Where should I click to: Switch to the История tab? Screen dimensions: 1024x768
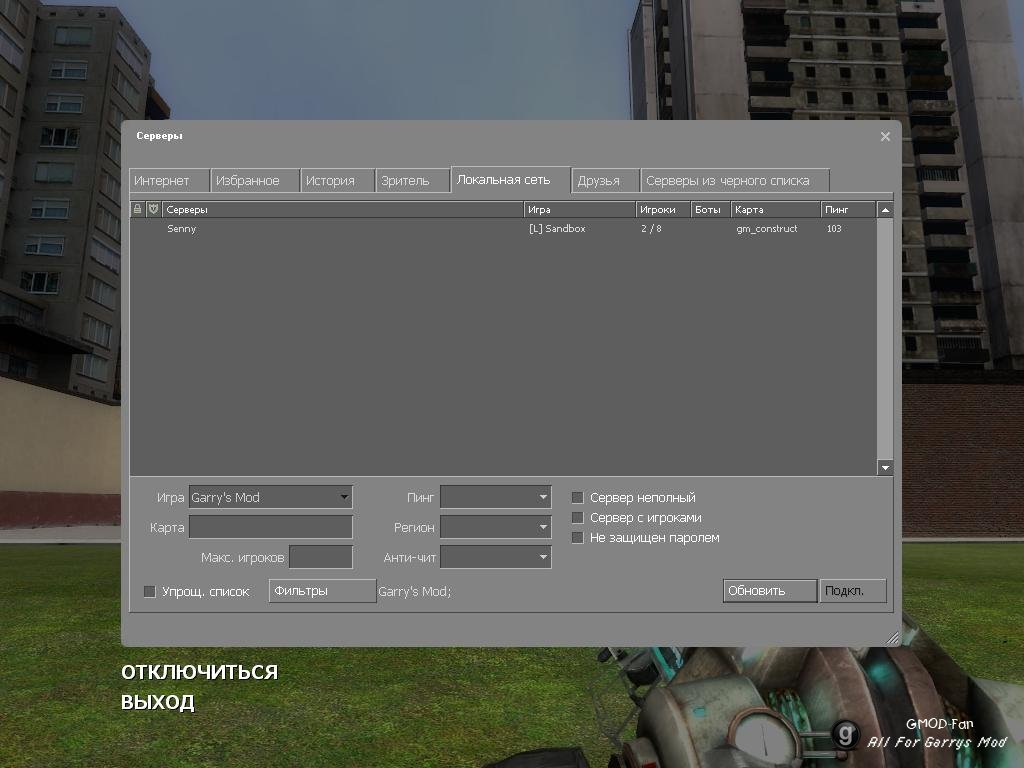coord(338,181)
